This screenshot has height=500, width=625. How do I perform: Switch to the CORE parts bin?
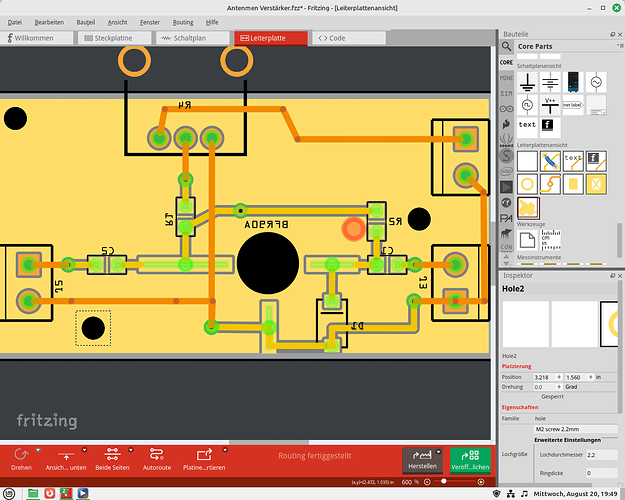(x=506, y=61)
